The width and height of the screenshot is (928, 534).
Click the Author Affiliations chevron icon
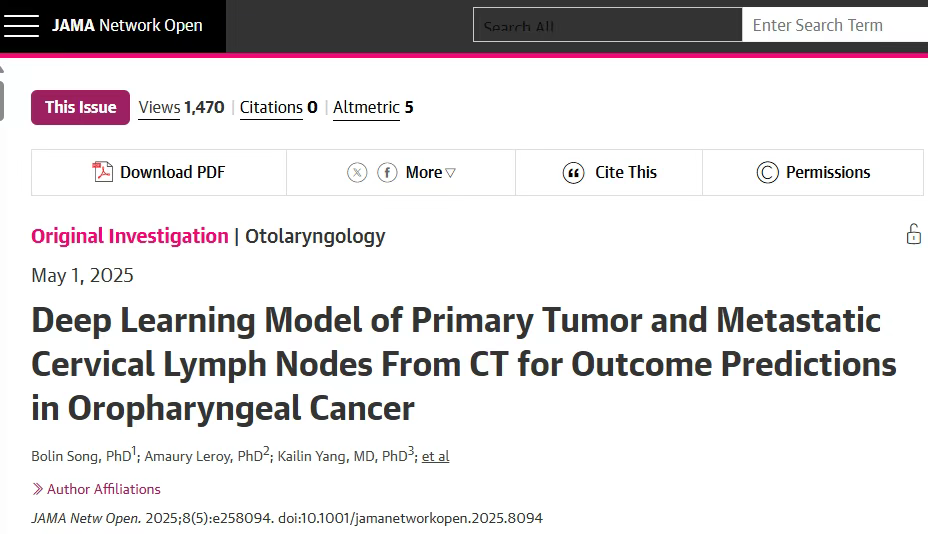[x=37, y=489]
